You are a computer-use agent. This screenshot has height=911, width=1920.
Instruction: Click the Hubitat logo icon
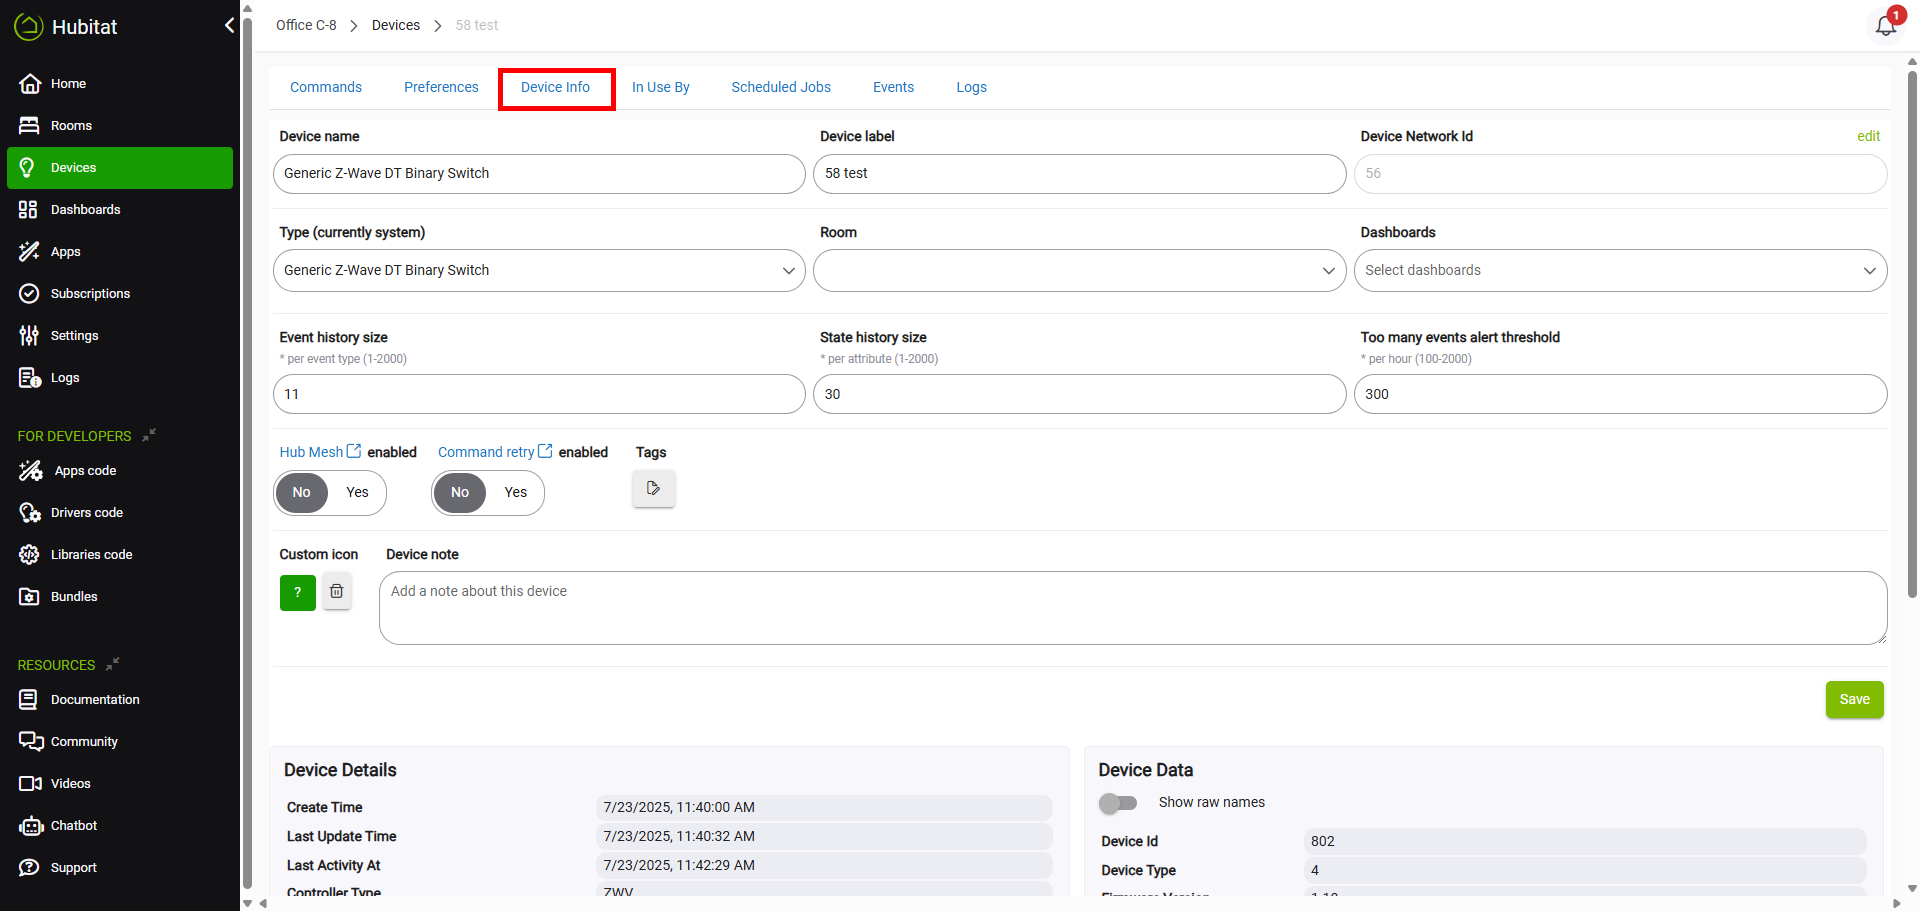coord(28,27)
